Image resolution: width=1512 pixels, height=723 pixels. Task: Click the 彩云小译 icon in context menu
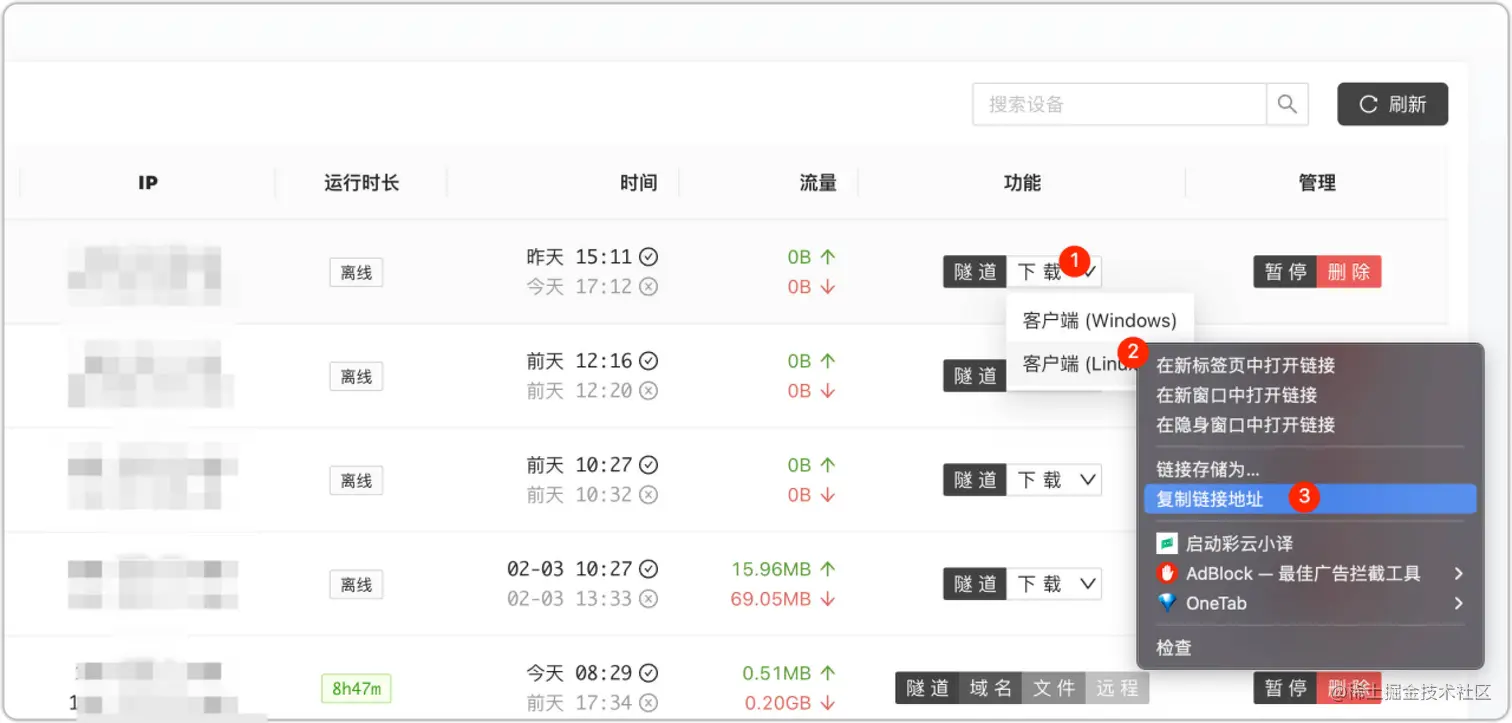click(x=1167, y=543)
